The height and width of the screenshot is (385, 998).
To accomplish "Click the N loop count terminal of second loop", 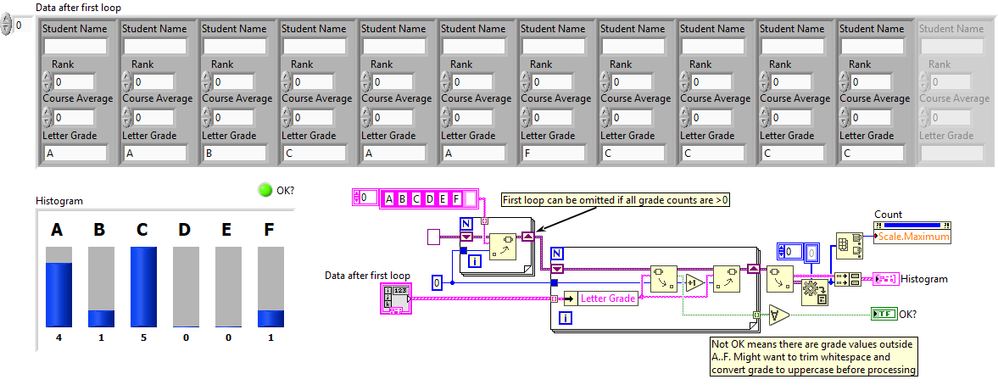I will [x=557, y=253].
